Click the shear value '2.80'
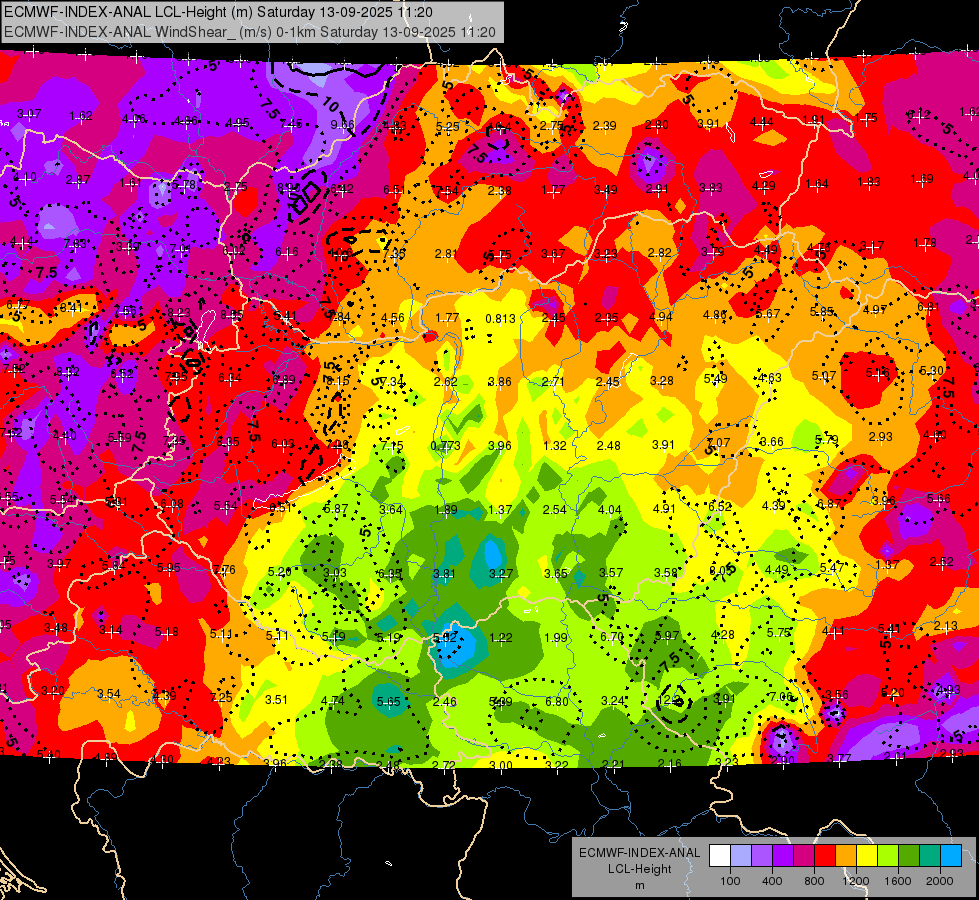This screenshot has height=900, width=979. [x=657, y=125]
